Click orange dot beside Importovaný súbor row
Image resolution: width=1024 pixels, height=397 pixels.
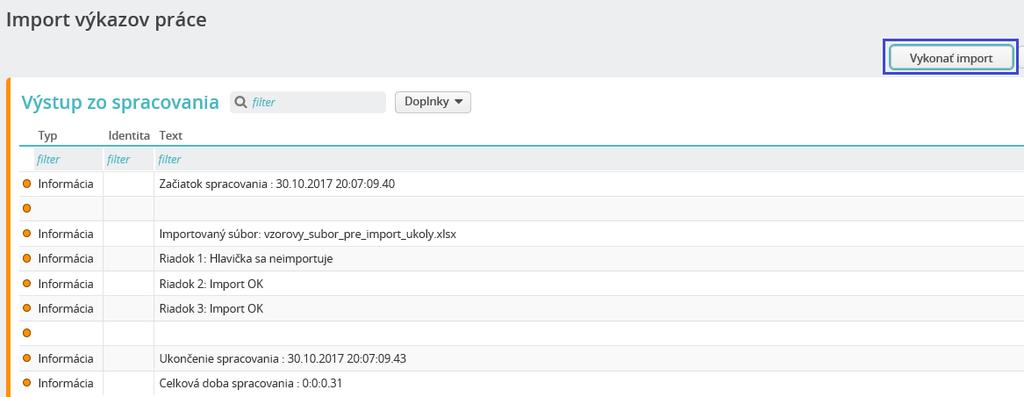[27, 234]
